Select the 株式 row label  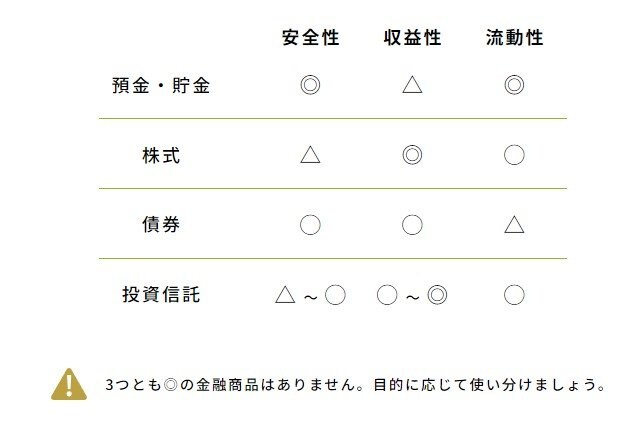click(161, 155)
